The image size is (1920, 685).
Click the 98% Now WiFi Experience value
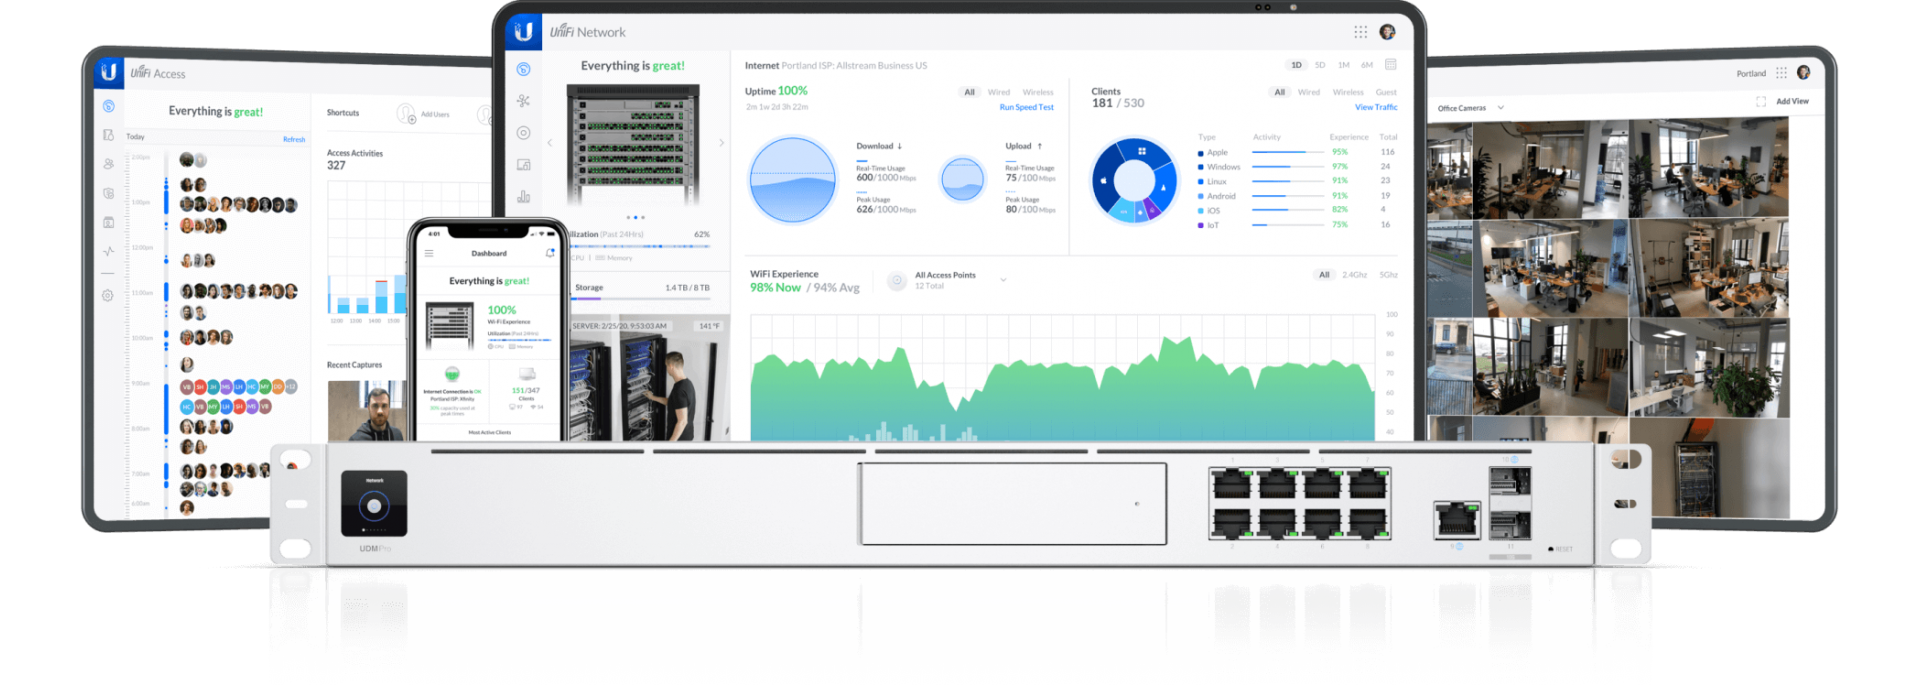tap(775, 288)
